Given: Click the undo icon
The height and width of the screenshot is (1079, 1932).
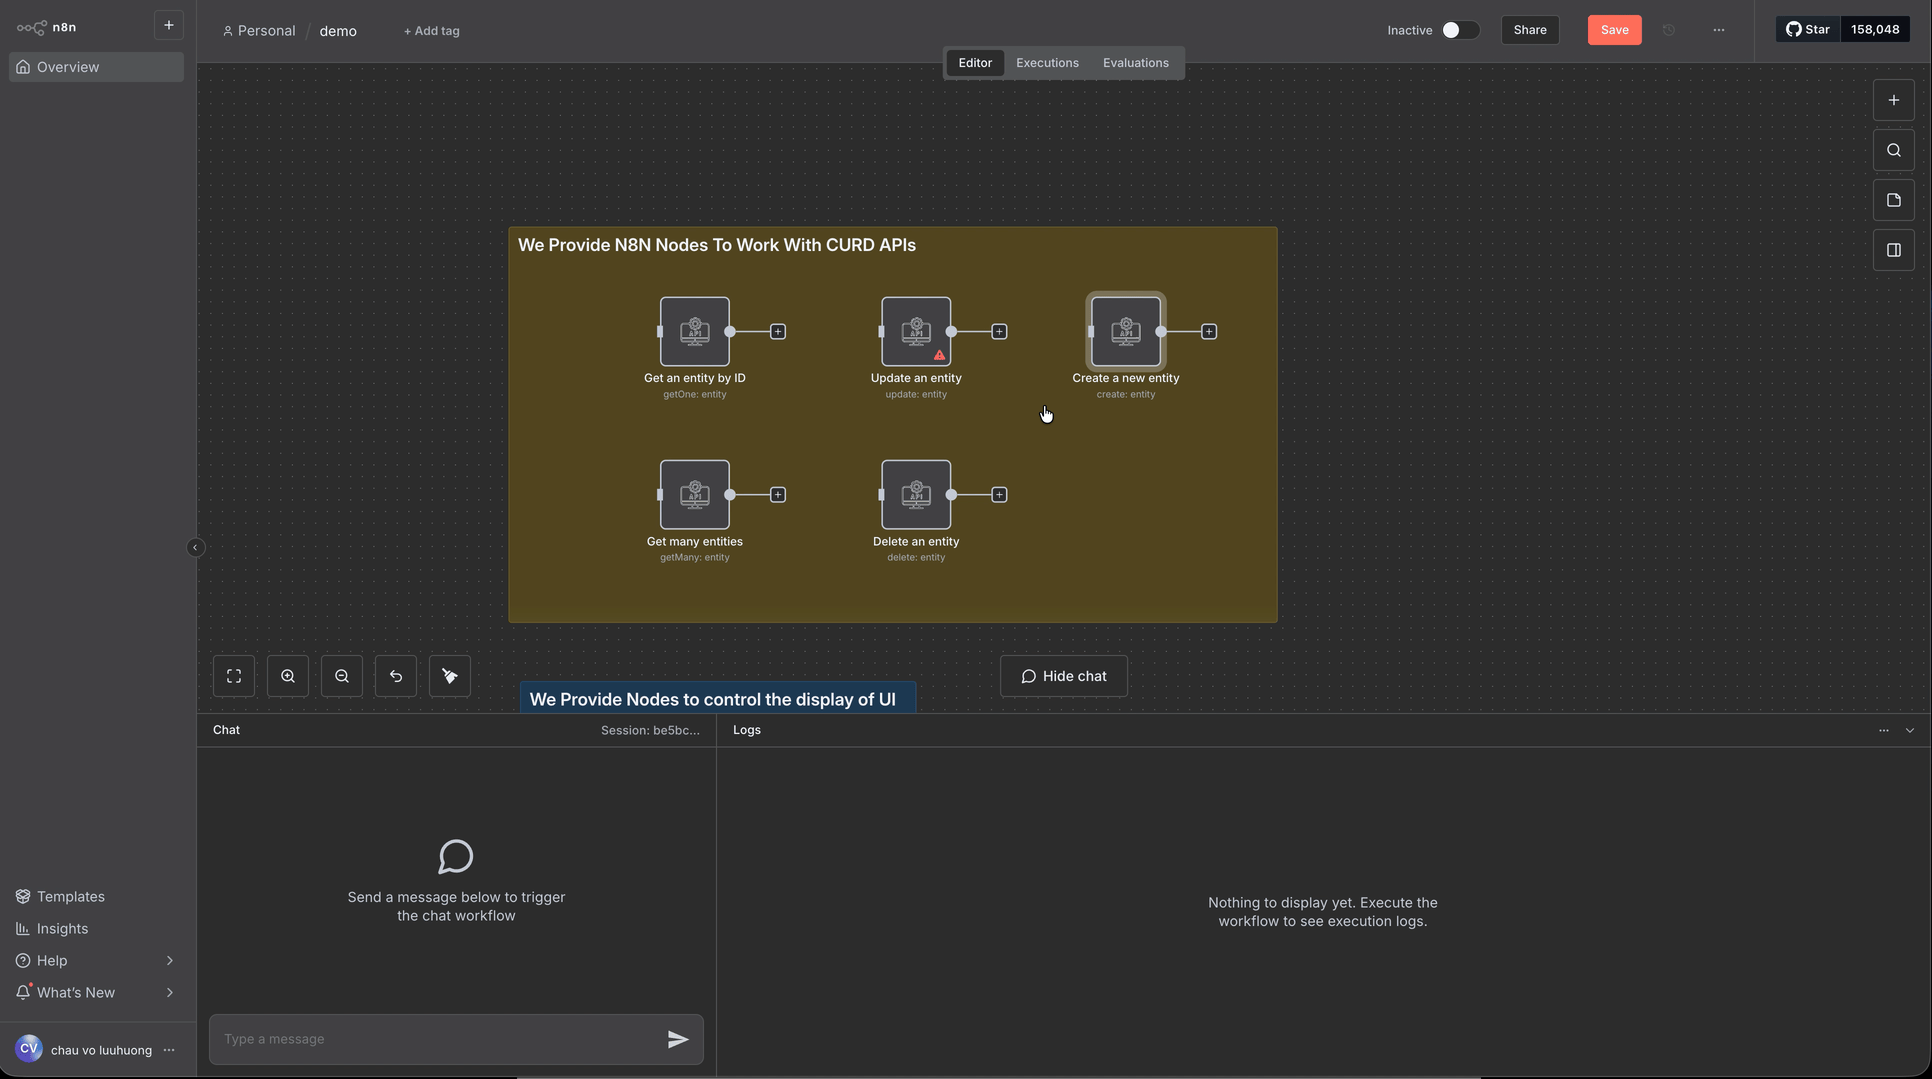Looking at the screenshot, I should point(395,675).
